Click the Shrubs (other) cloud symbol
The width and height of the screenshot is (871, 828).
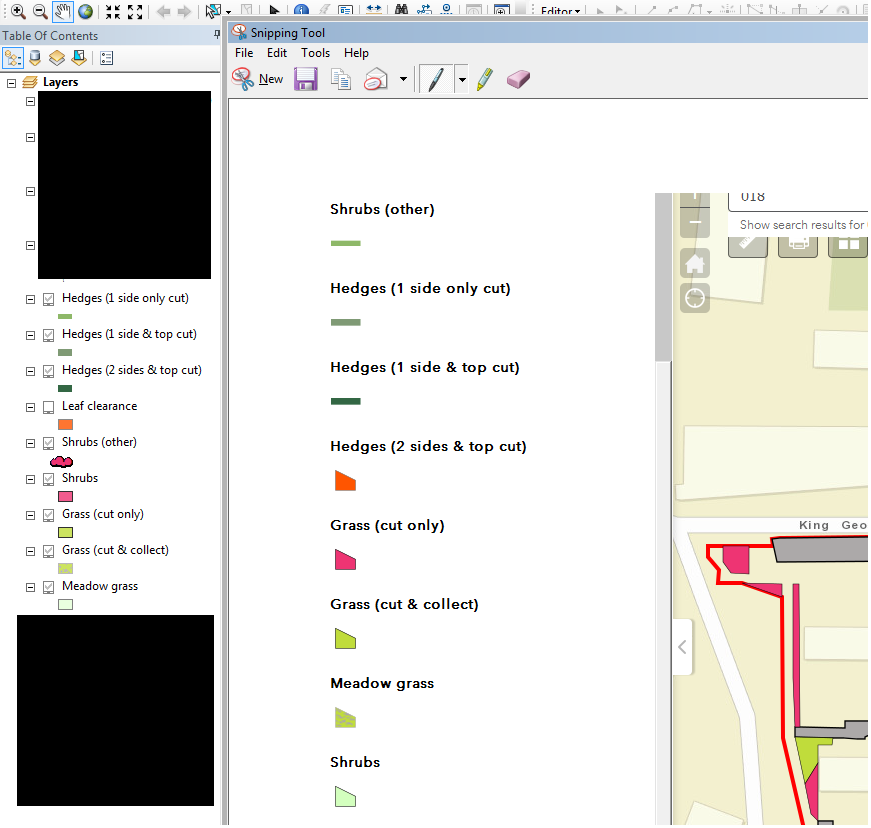pos(61,461)
